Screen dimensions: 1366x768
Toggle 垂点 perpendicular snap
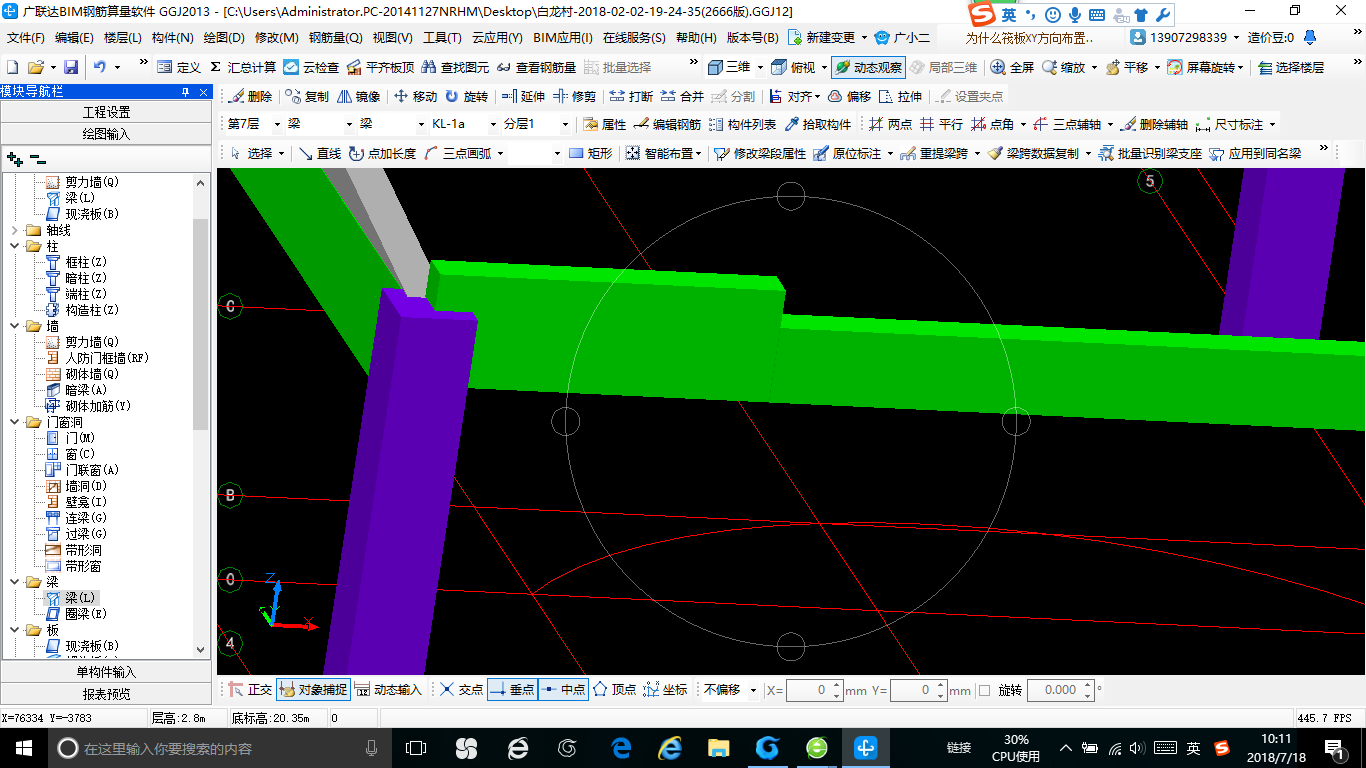(x=512, y=690)
